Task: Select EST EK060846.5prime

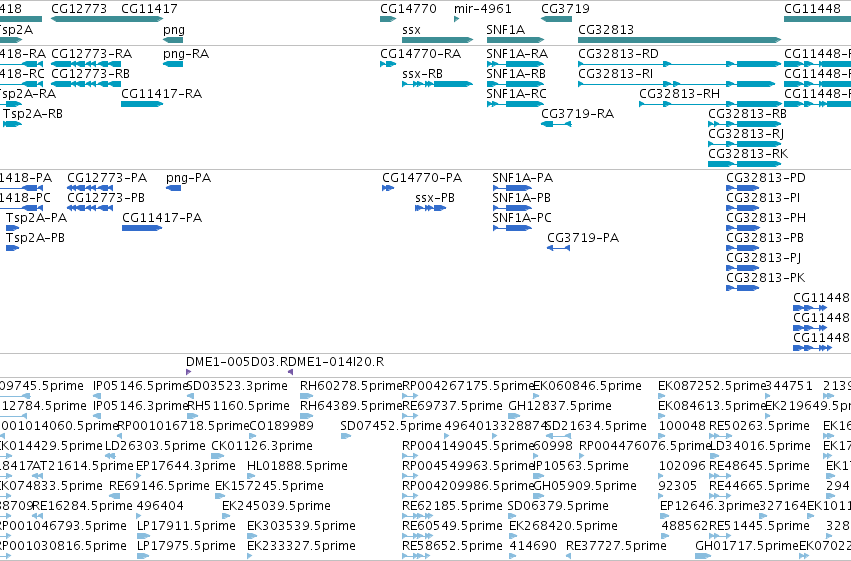Action: tap(536, 396)
